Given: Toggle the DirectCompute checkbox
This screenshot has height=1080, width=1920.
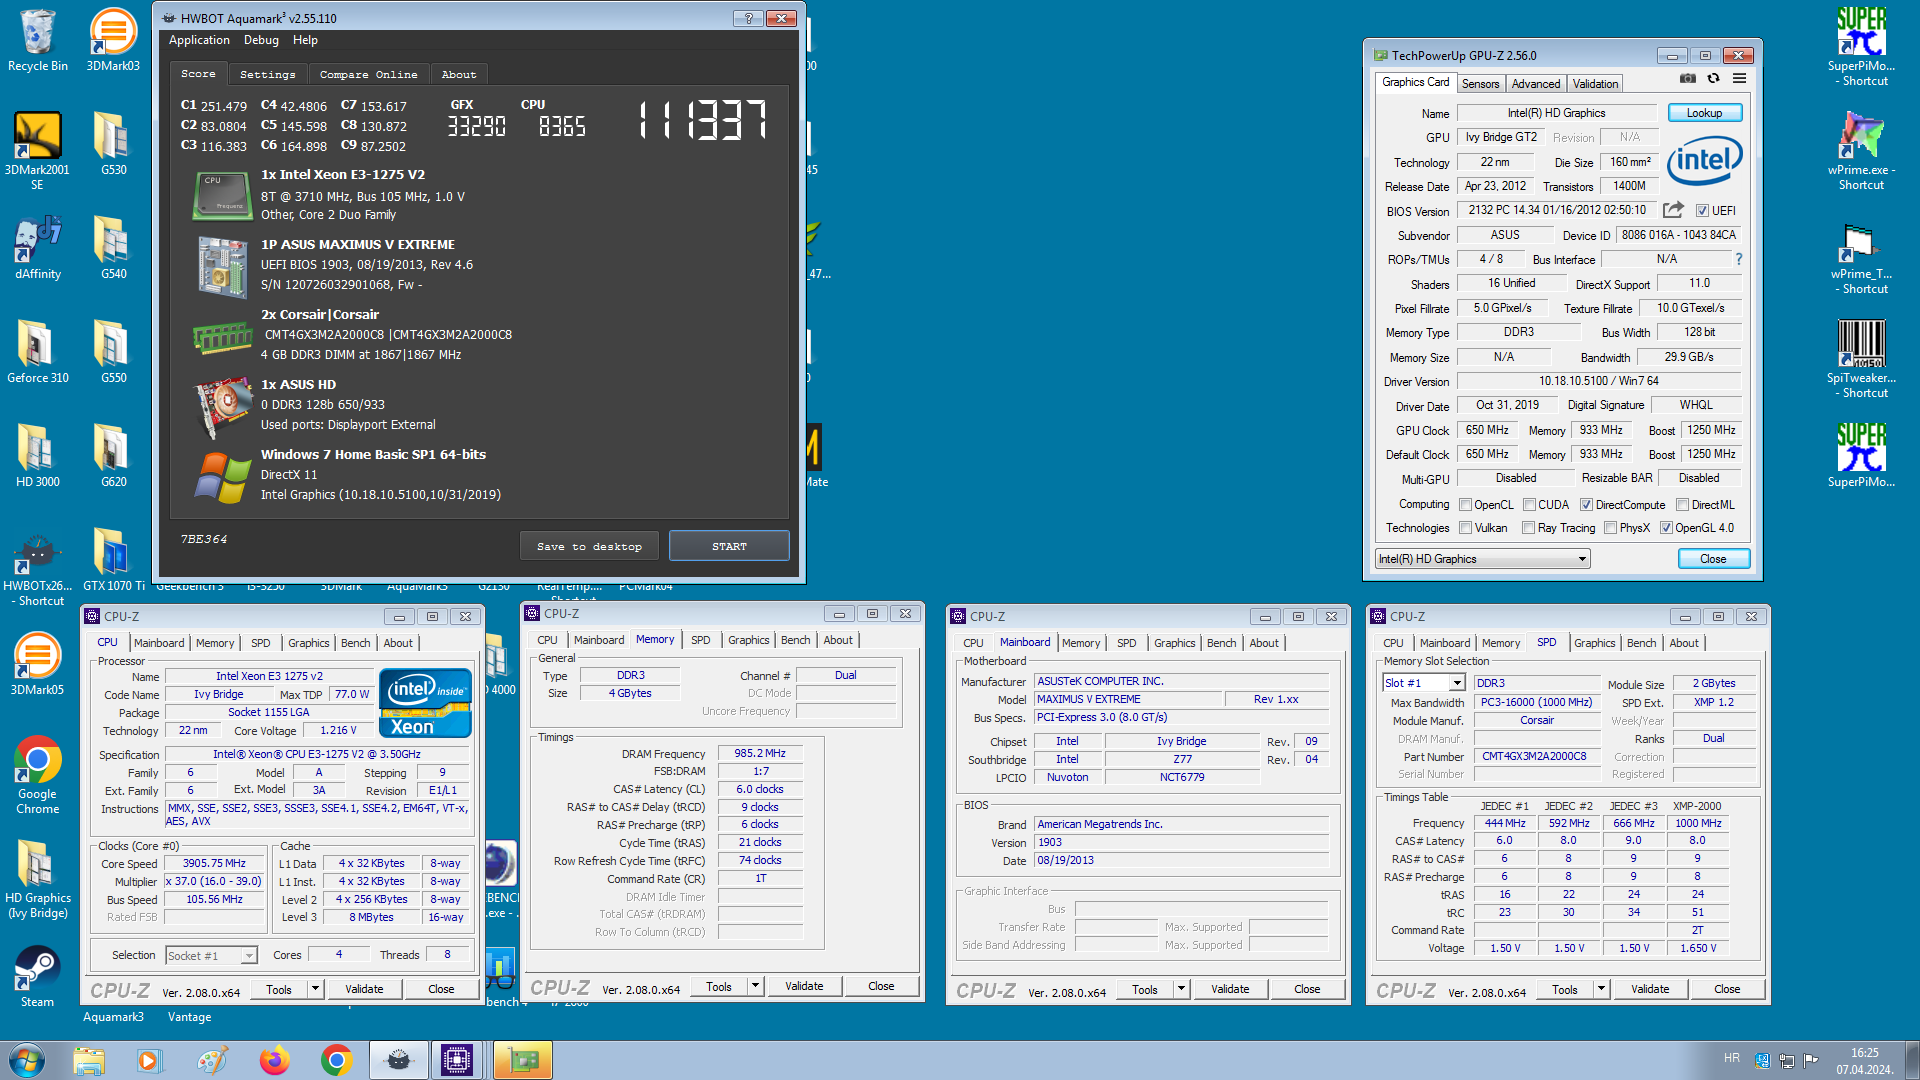Looking at the screenshot, I should pos(1586,505).
